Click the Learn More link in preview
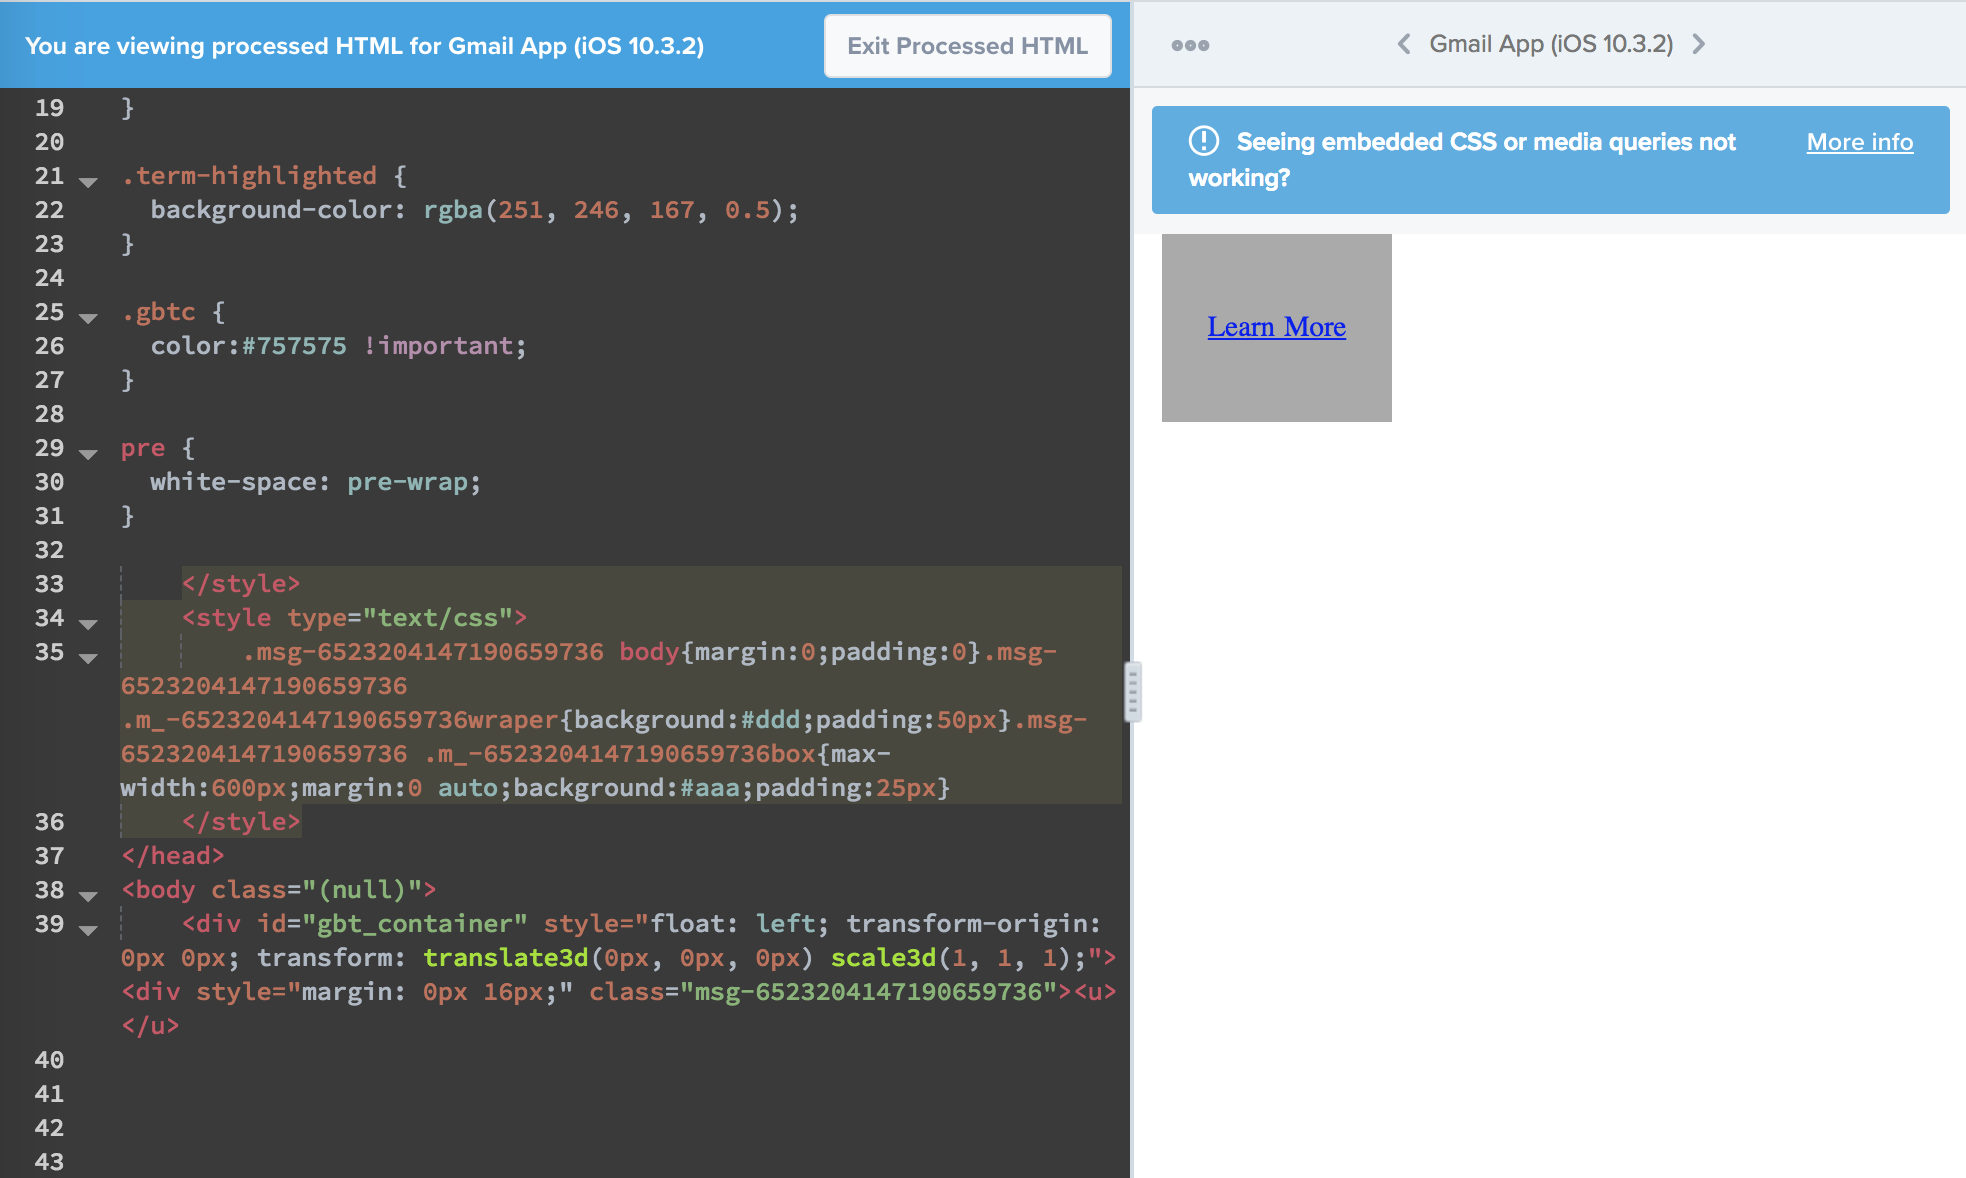The height and width of the screenshot is (1178, 1966). tap(1276, 327)
